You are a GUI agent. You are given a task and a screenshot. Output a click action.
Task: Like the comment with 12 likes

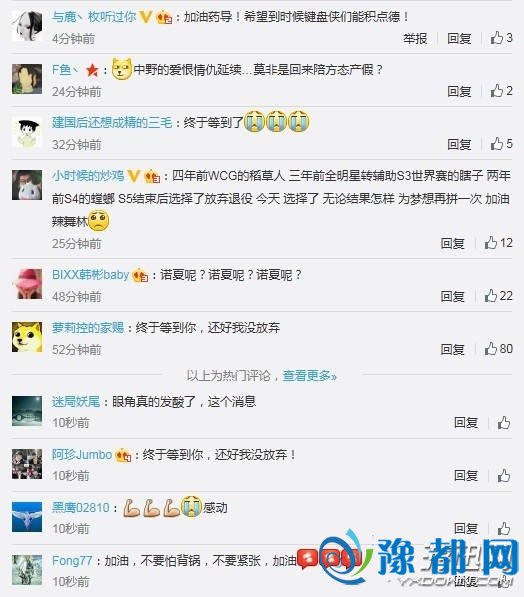click(498, 243)
